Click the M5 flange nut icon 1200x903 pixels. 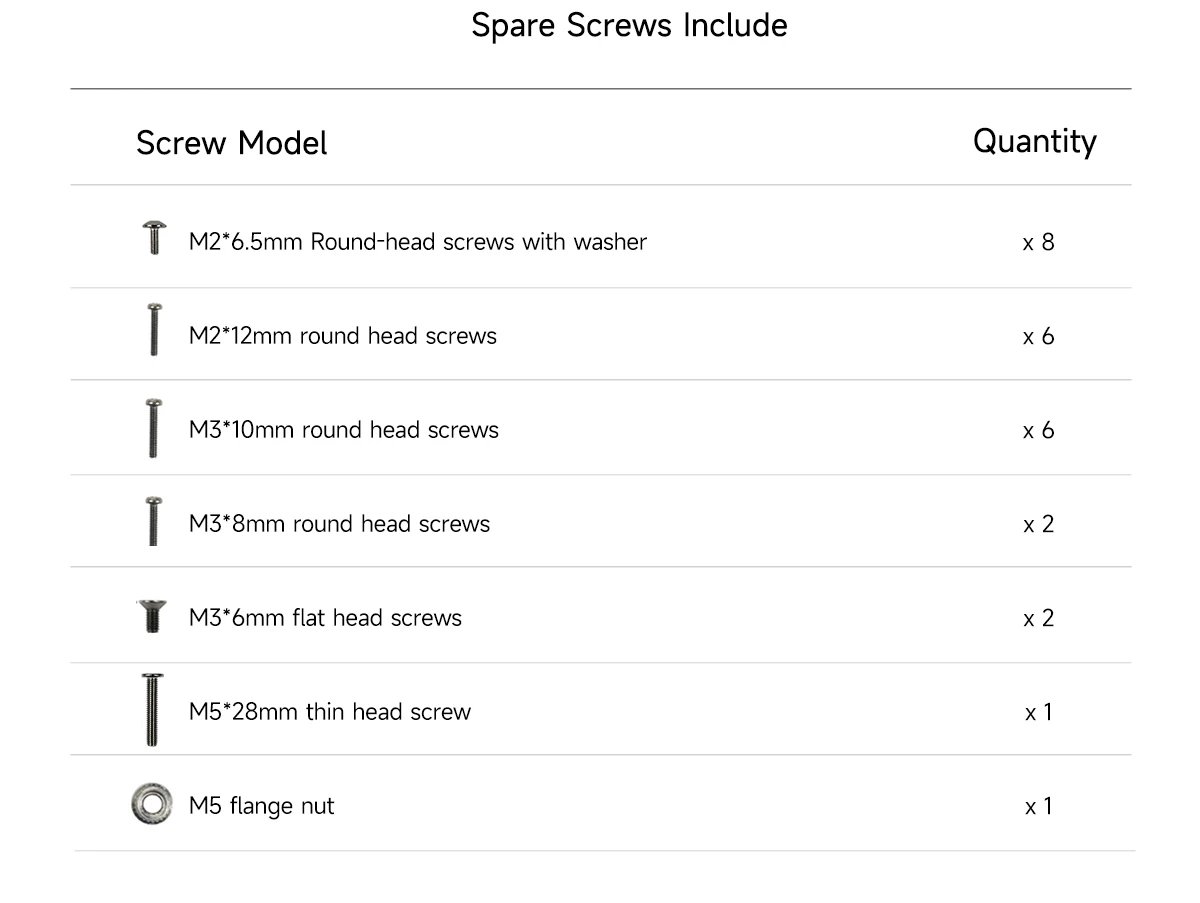(x=151, y=804)
